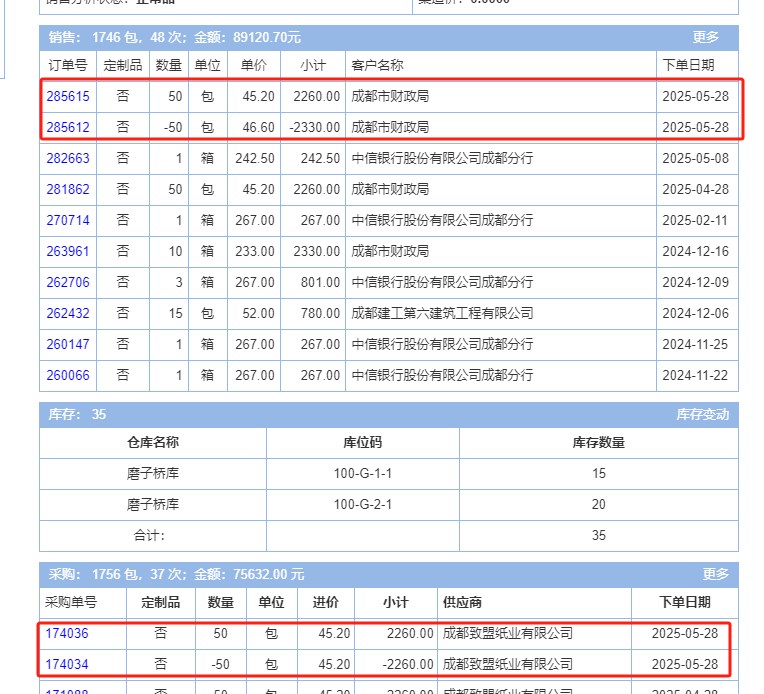Click date 2024-12-09 in sales table

point(695,282)
